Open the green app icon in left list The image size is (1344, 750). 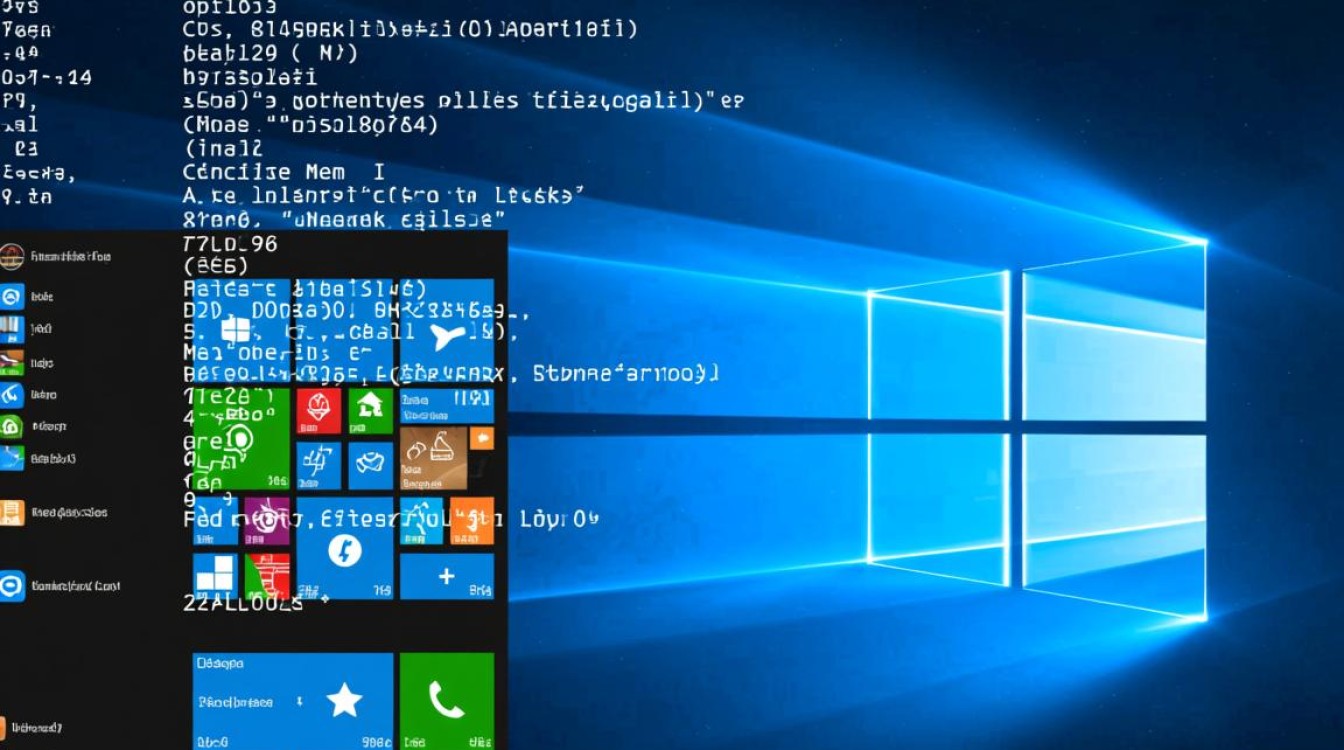[11, 427]
